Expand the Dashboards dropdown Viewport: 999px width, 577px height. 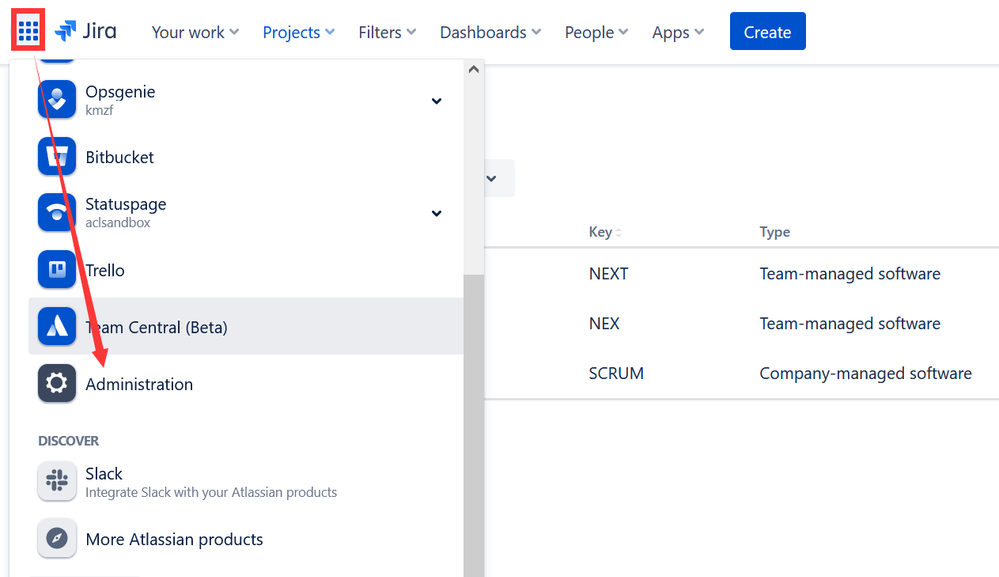tap(490, 32)
